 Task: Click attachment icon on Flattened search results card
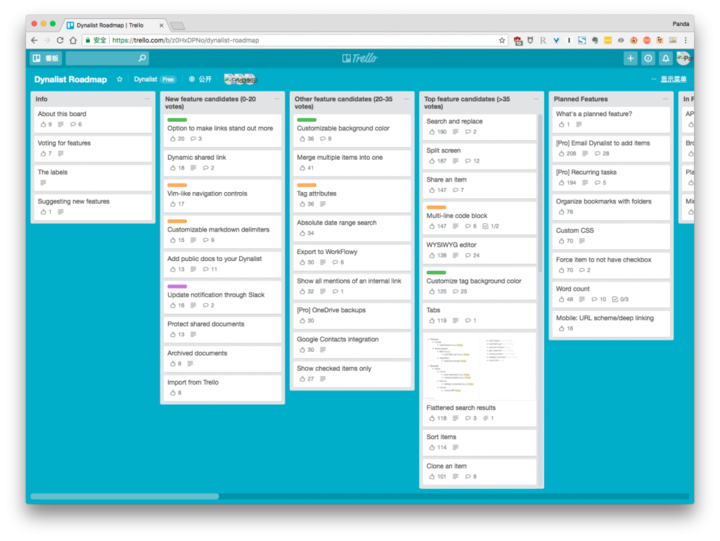tap(485, 418)
